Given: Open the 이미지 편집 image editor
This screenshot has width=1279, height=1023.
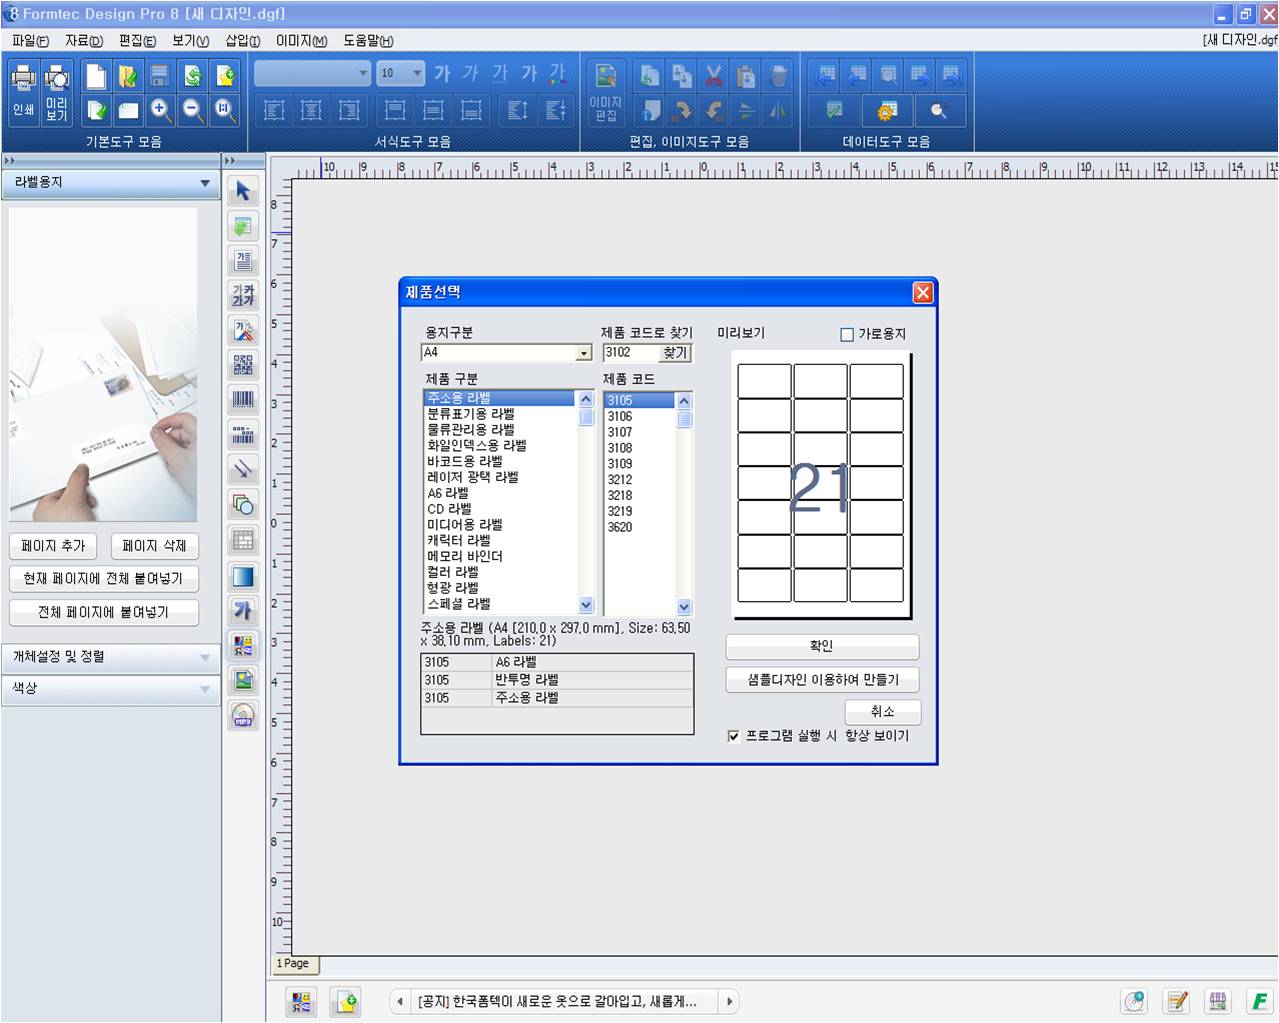Looking at the screenshot, I should (x=606, y=92).
